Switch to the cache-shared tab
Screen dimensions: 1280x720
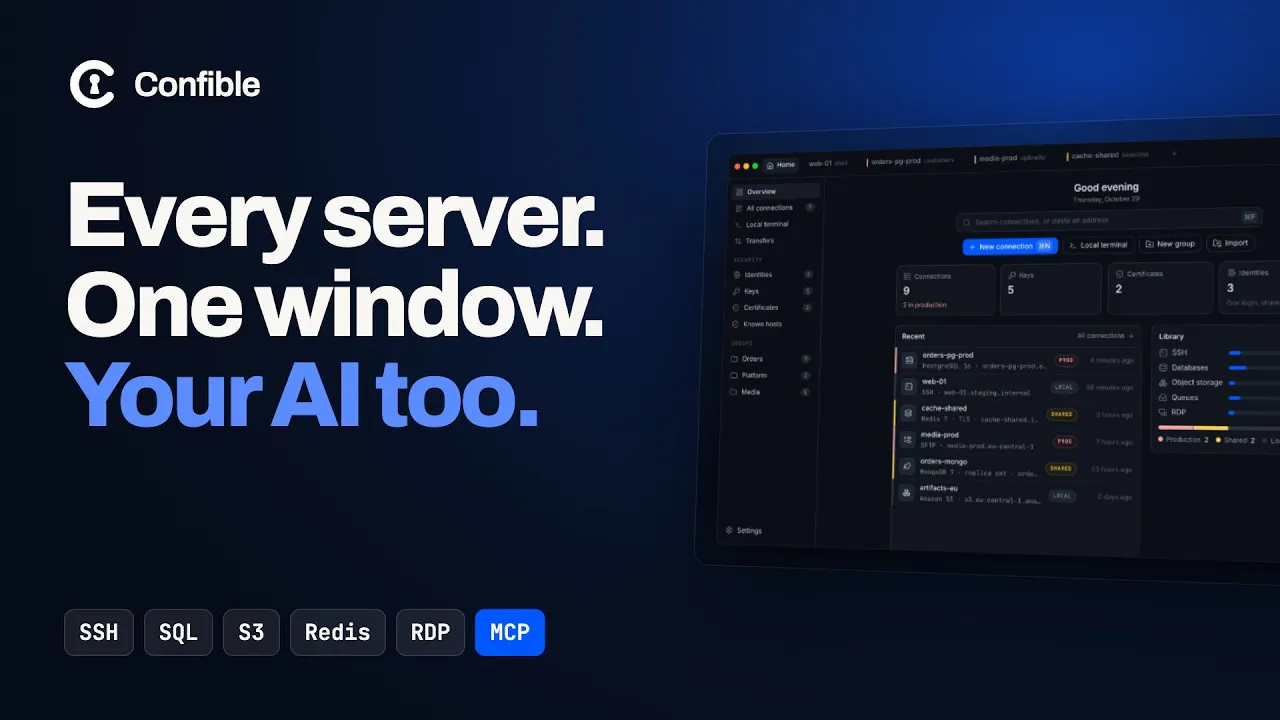[1109, 155]
